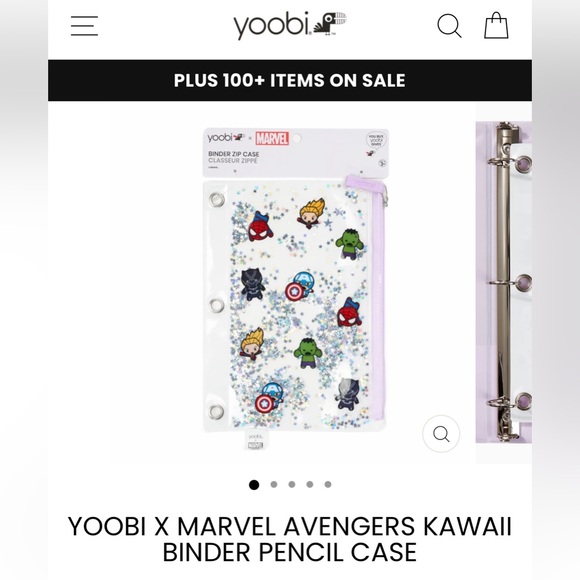Select the second carousel dot
This screenshot has width=580, height=580.
[x=274, y=484]
